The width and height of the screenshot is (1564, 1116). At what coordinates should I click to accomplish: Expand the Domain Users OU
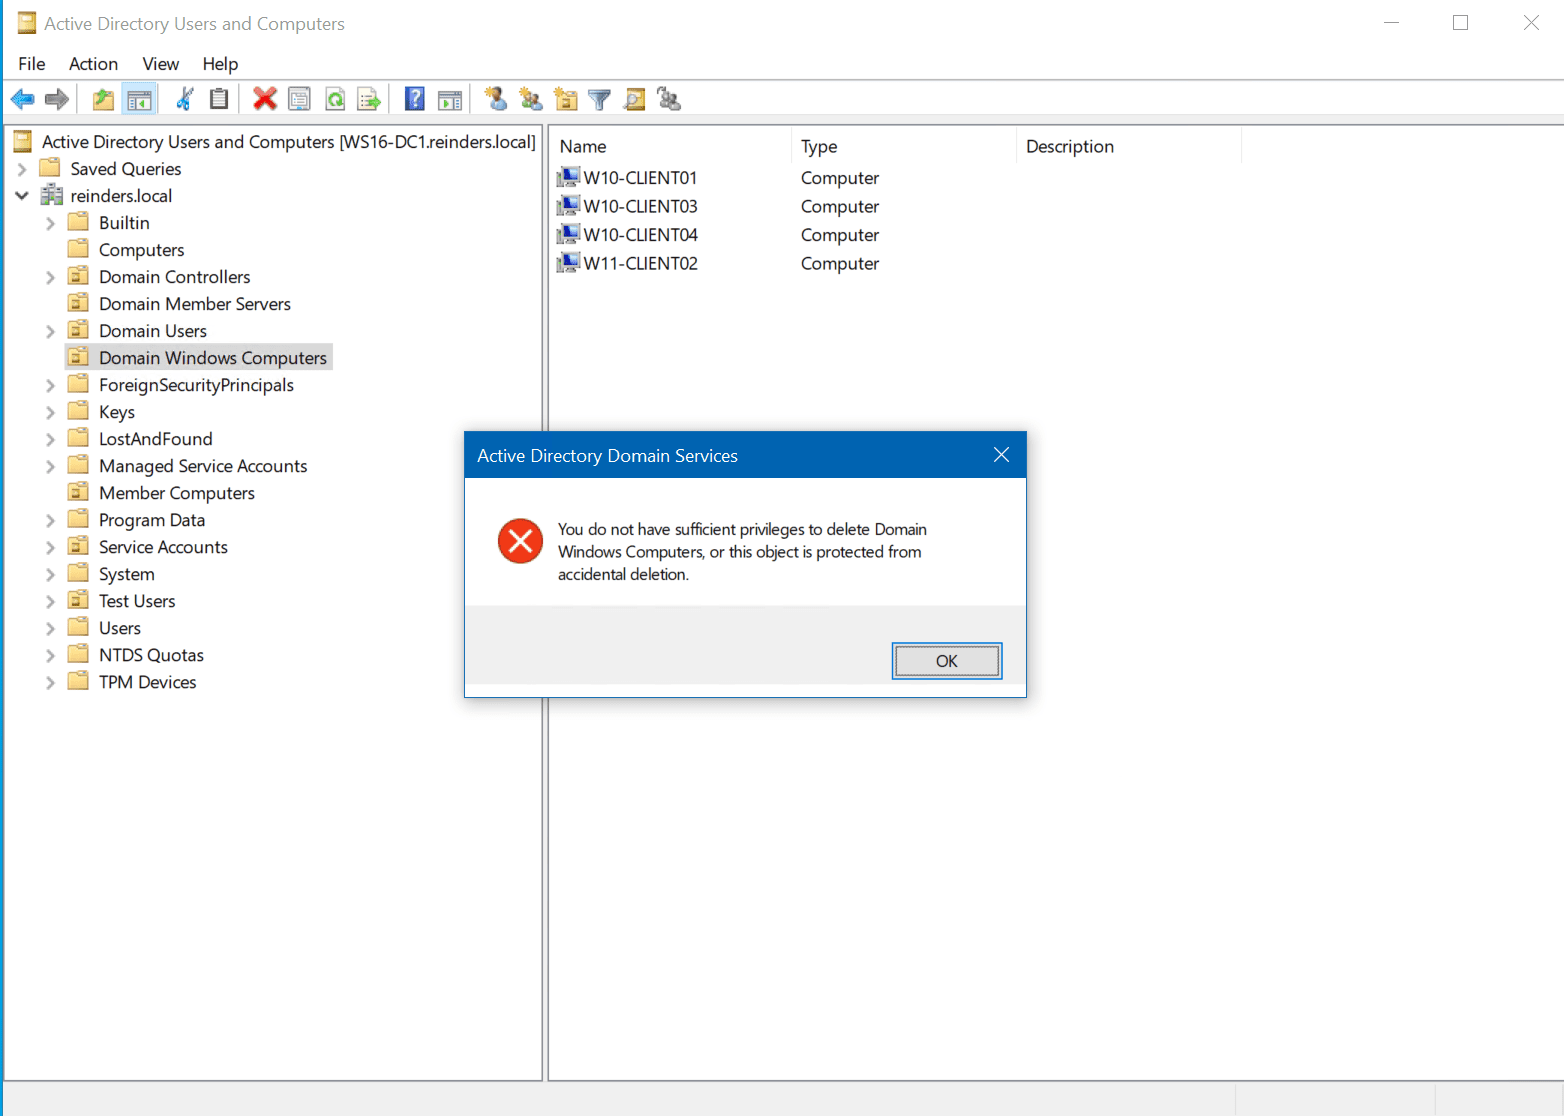click(50, 331)
